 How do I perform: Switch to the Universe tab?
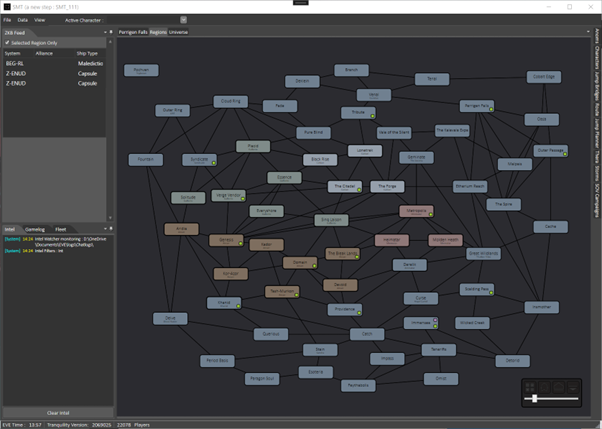click(x=178, y=32)
